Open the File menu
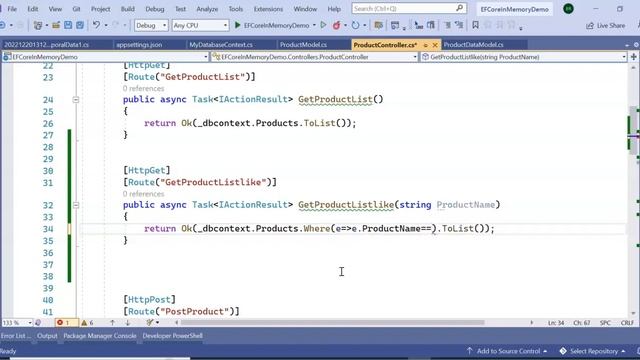 tap(12, 9)
